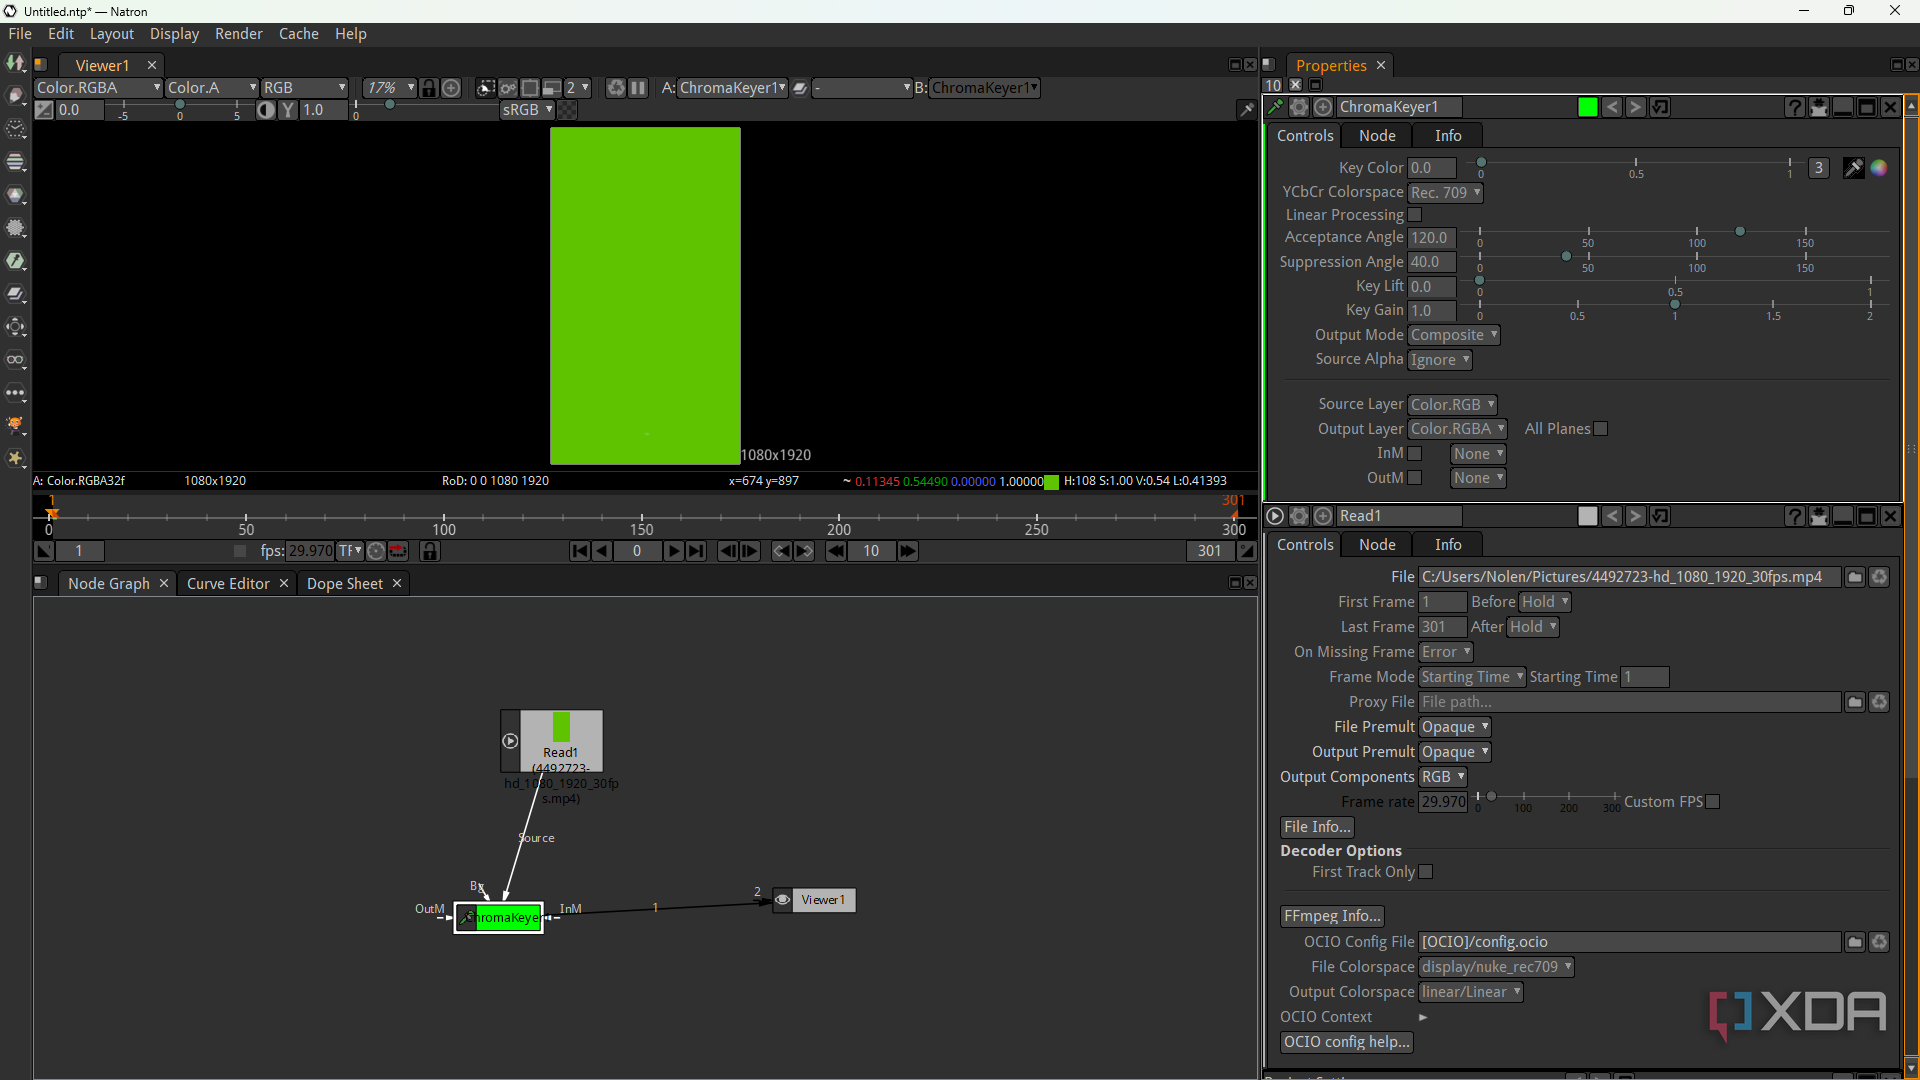Open the Output Mode Composite dropdown

point(1454,335)
